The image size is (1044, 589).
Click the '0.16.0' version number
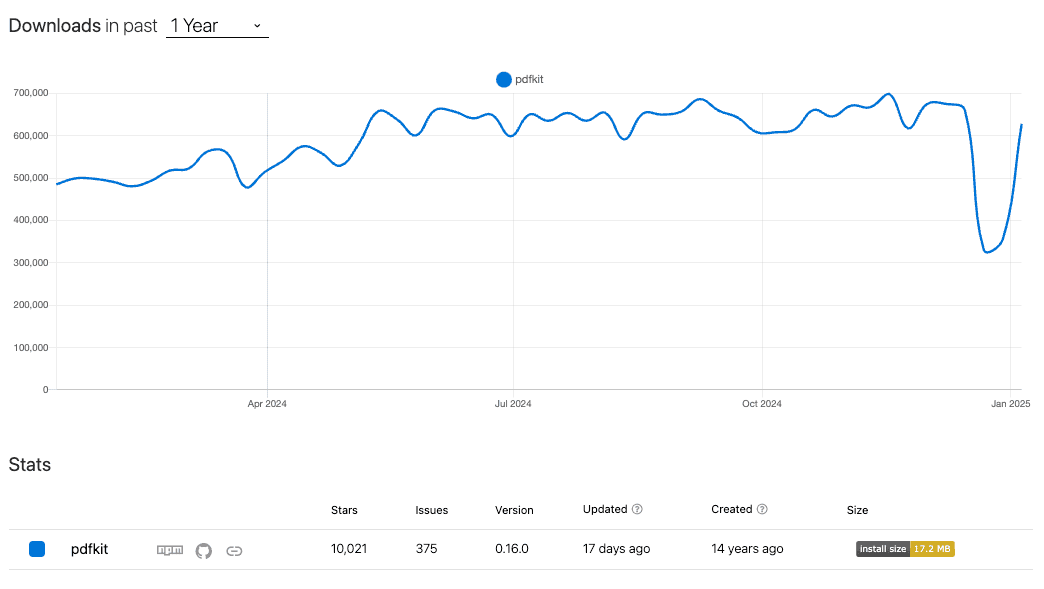coord(511,548)
